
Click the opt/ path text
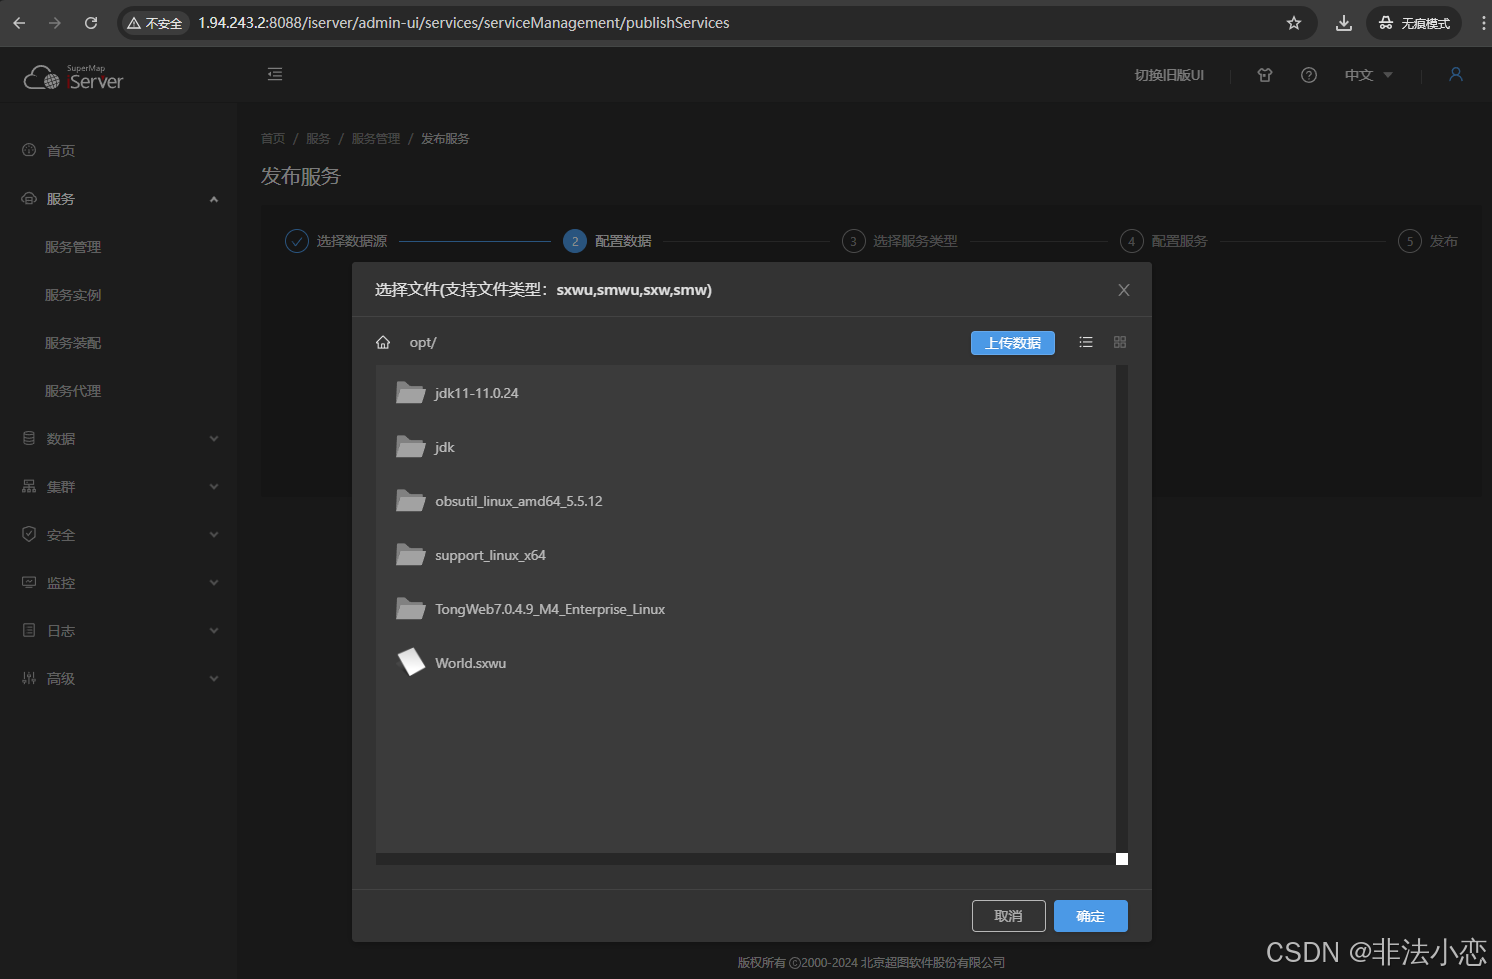[423, 342]
